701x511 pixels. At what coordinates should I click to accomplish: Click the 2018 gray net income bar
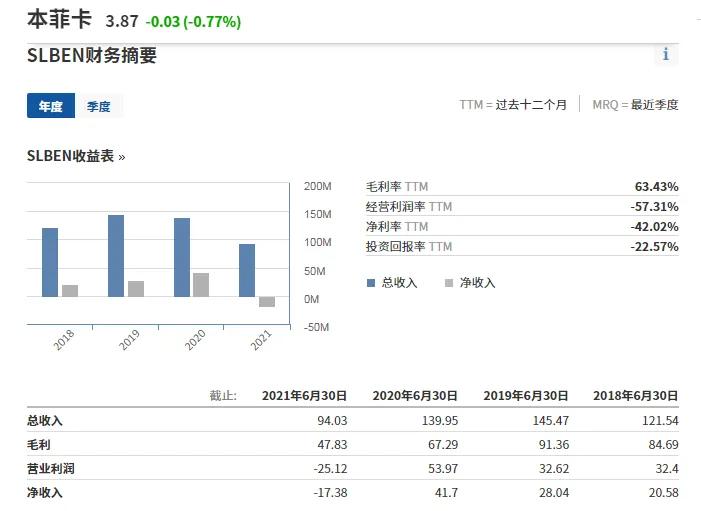point(70,291)
